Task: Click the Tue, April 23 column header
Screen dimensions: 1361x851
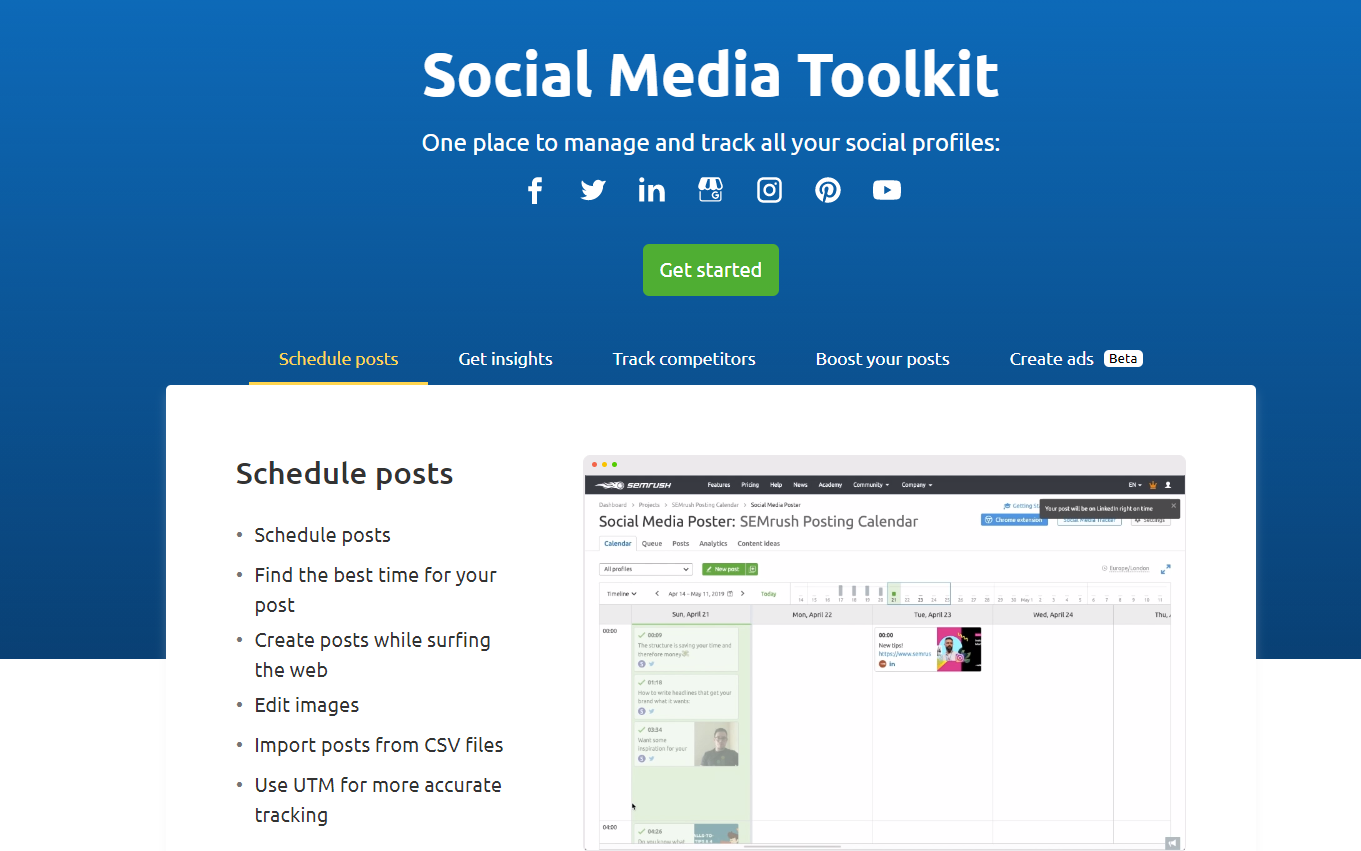Action: pyautogui.click(x=932, y=615)
